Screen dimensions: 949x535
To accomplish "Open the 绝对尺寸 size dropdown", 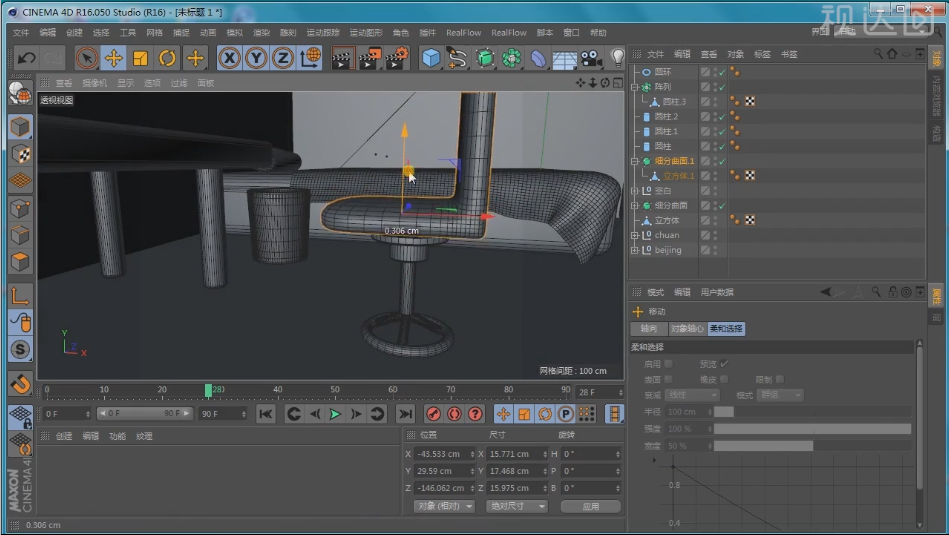I will point(517,506).
